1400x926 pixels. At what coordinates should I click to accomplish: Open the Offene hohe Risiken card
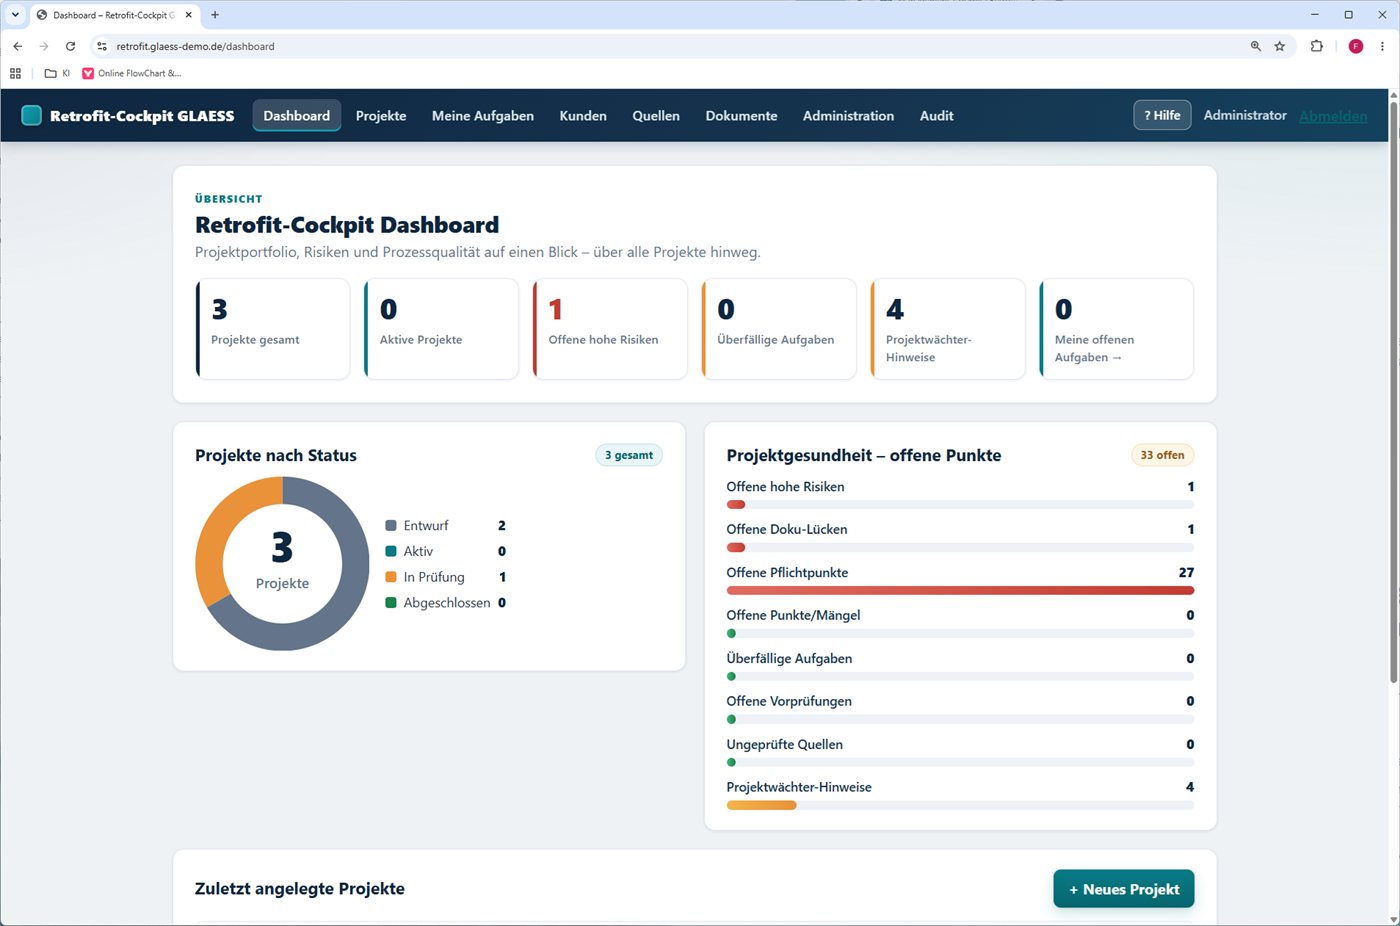point(610,329)
